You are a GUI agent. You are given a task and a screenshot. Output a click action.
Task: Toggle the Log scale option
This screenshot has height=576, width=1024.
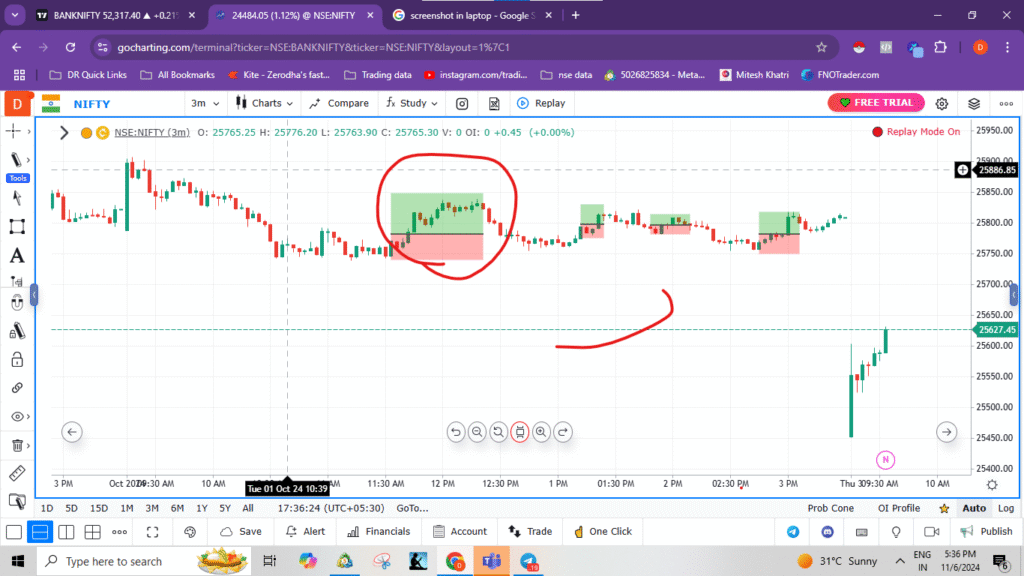pyautogui.click(x=1005, y=508)
